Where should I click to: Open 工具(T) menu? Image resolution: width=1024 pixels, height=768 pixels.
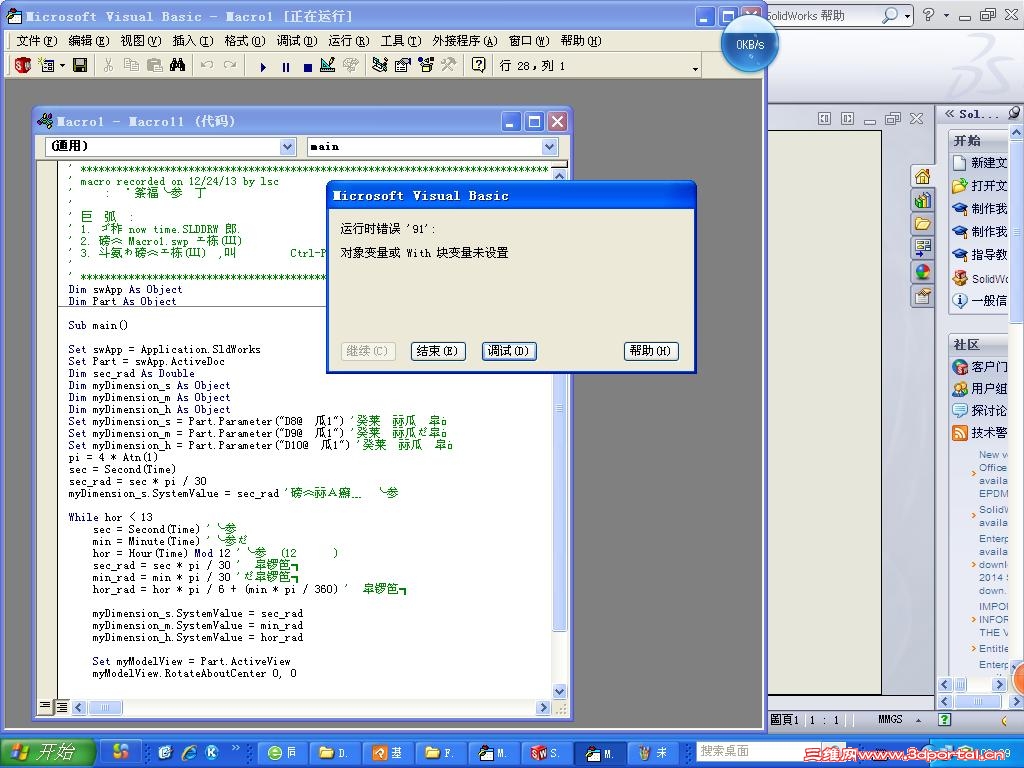(x=401, y=40)
